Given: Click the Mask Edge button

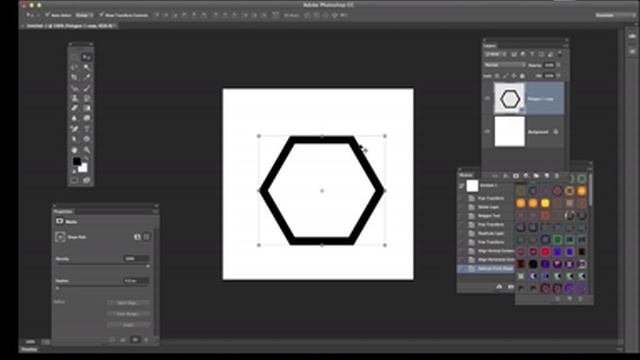Looking at the screenshot, I should click(128, 303).
